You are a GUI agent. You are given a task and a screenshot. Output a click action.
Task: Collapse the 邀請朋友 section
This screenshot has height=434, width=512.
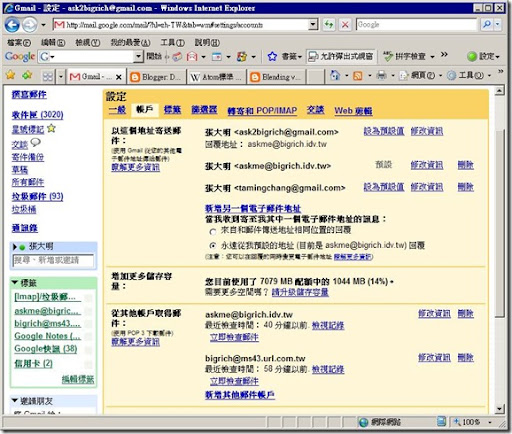[15, 400]
